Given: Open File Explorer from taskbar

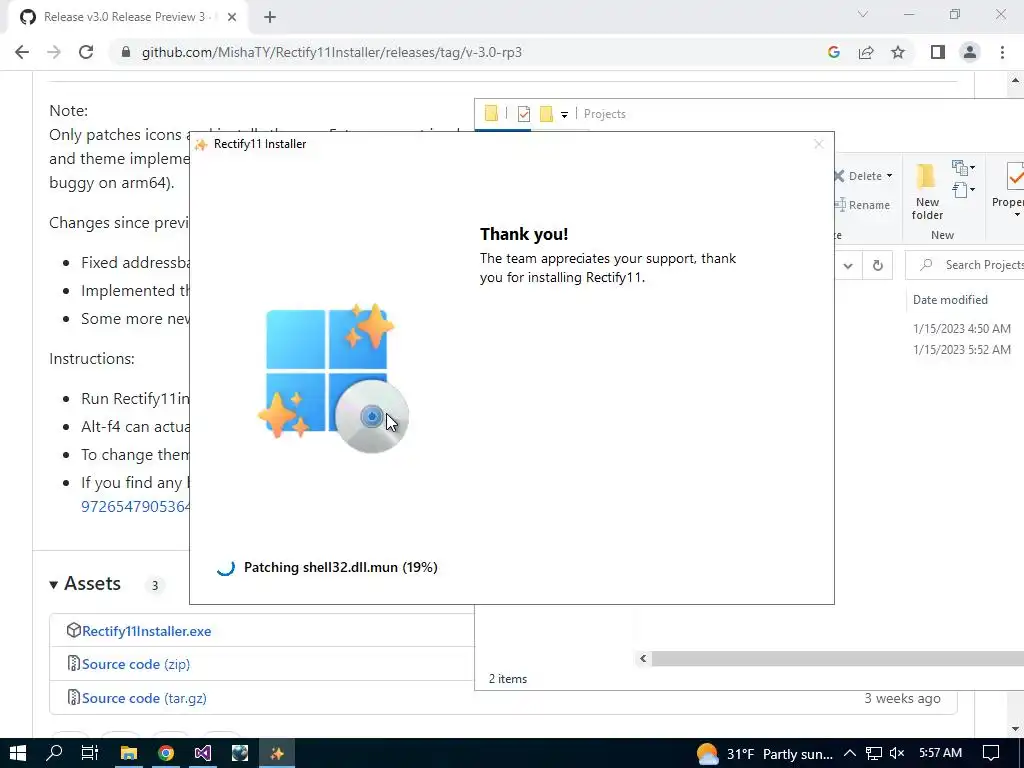Looking at the screenshot, I should (x=129, y=753).
